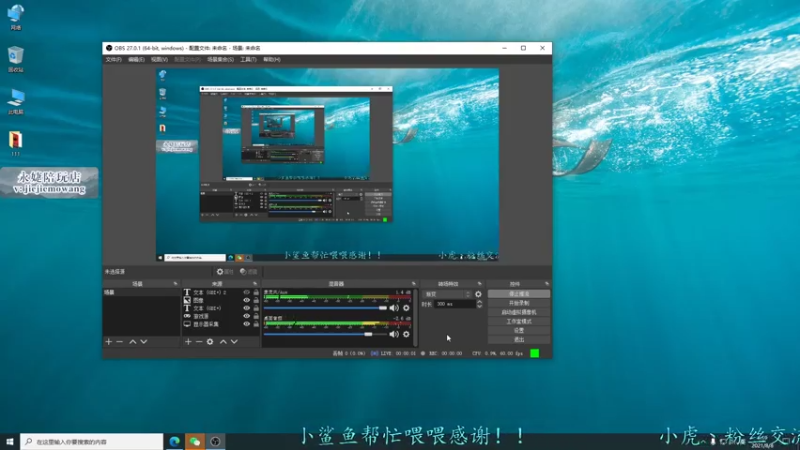The width and height of the screenshot is (800, 450).
Task: Toggle visibility of 文本 (GDI+) 2 source
Action: [246, 292]
